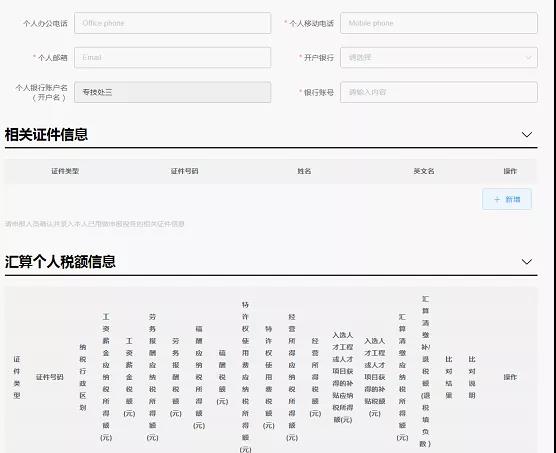Click the 英文名 column header
Image resolution: width=556 pixels, height=453 pixels.
click(x=424, y=171)
